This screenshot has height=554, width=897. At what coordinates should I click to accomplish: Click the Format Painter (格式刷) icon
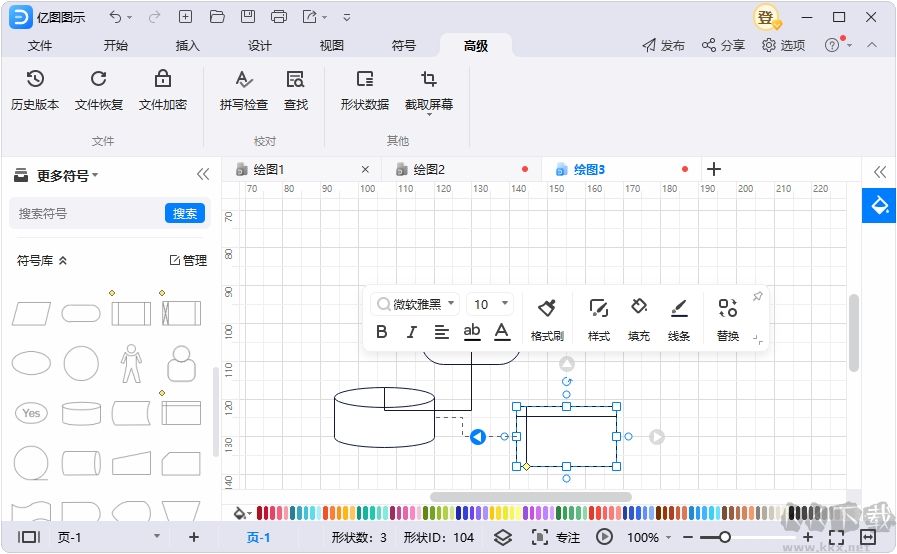pos(547,308)
